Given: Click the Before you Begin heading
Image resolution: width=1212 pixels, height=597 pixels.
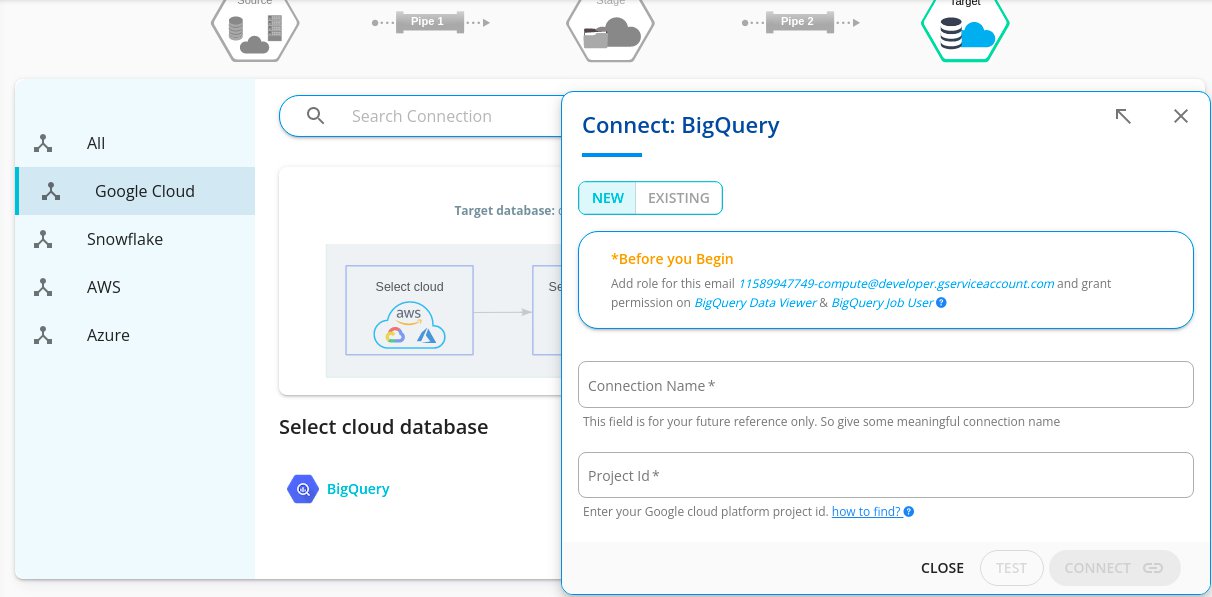Looking at the screenshot, I should click(x=672, y=259).
